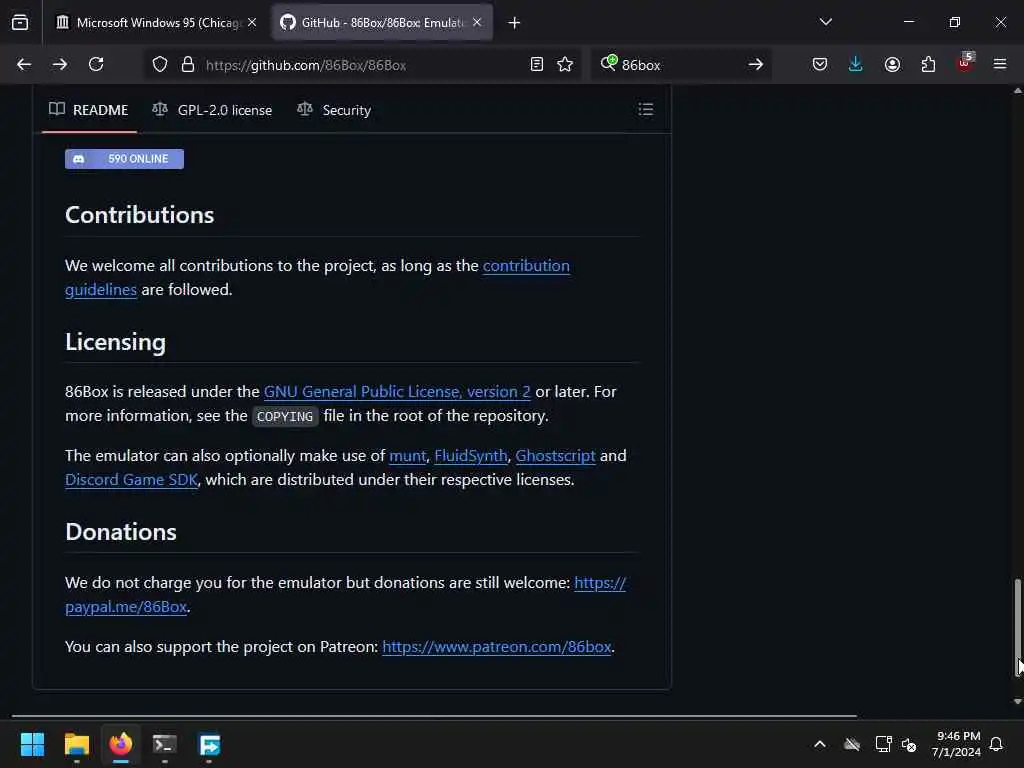Click the muted volume tray icon
1024x768 pixels.
click(909, 744)
